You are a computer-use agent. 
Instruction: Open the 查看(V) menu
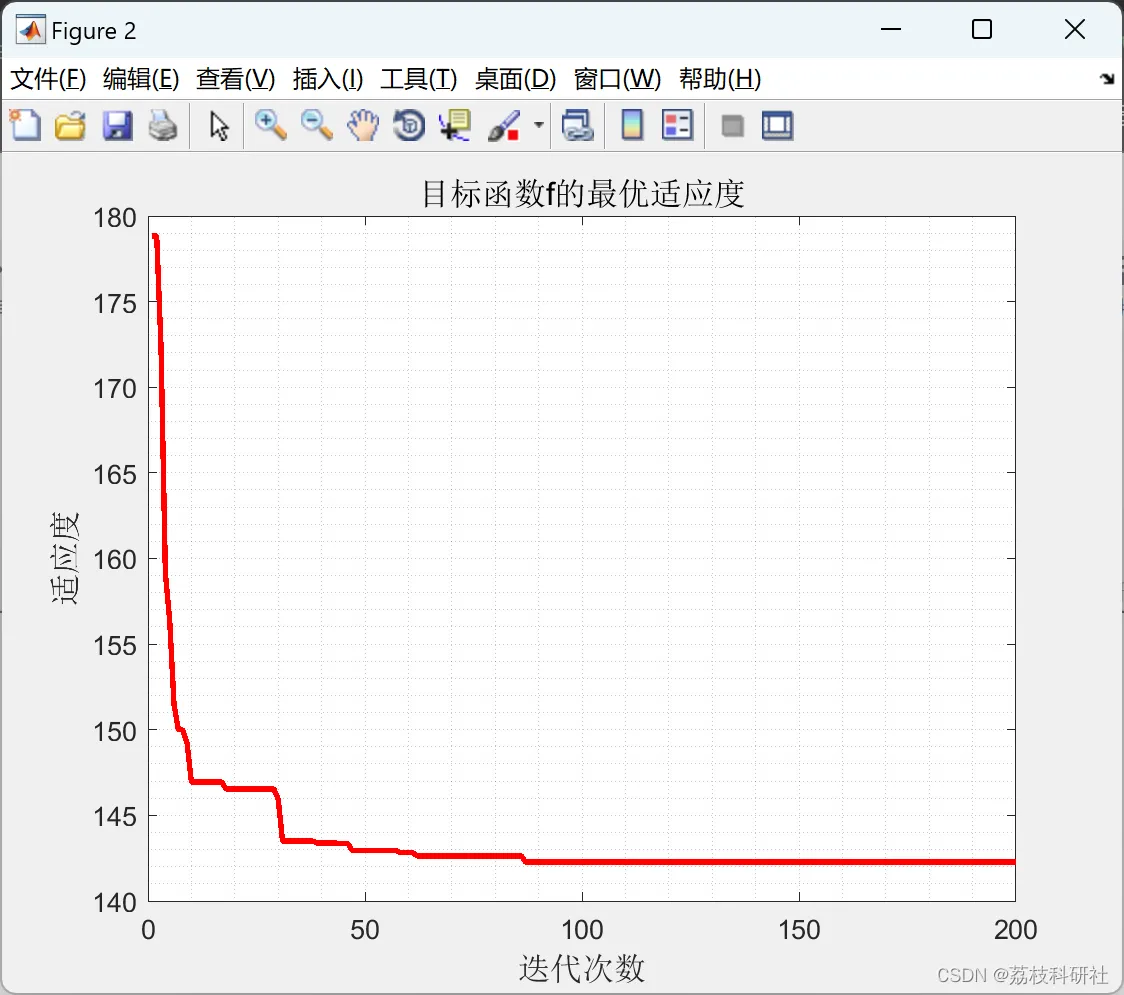[x=236, y=79]
